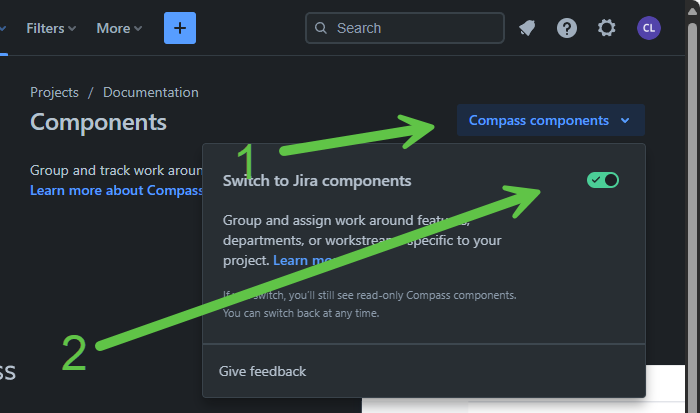The image size is (700, 413).
Task: Click the text You can switch back at any time
Action: [x=301, y=313]
